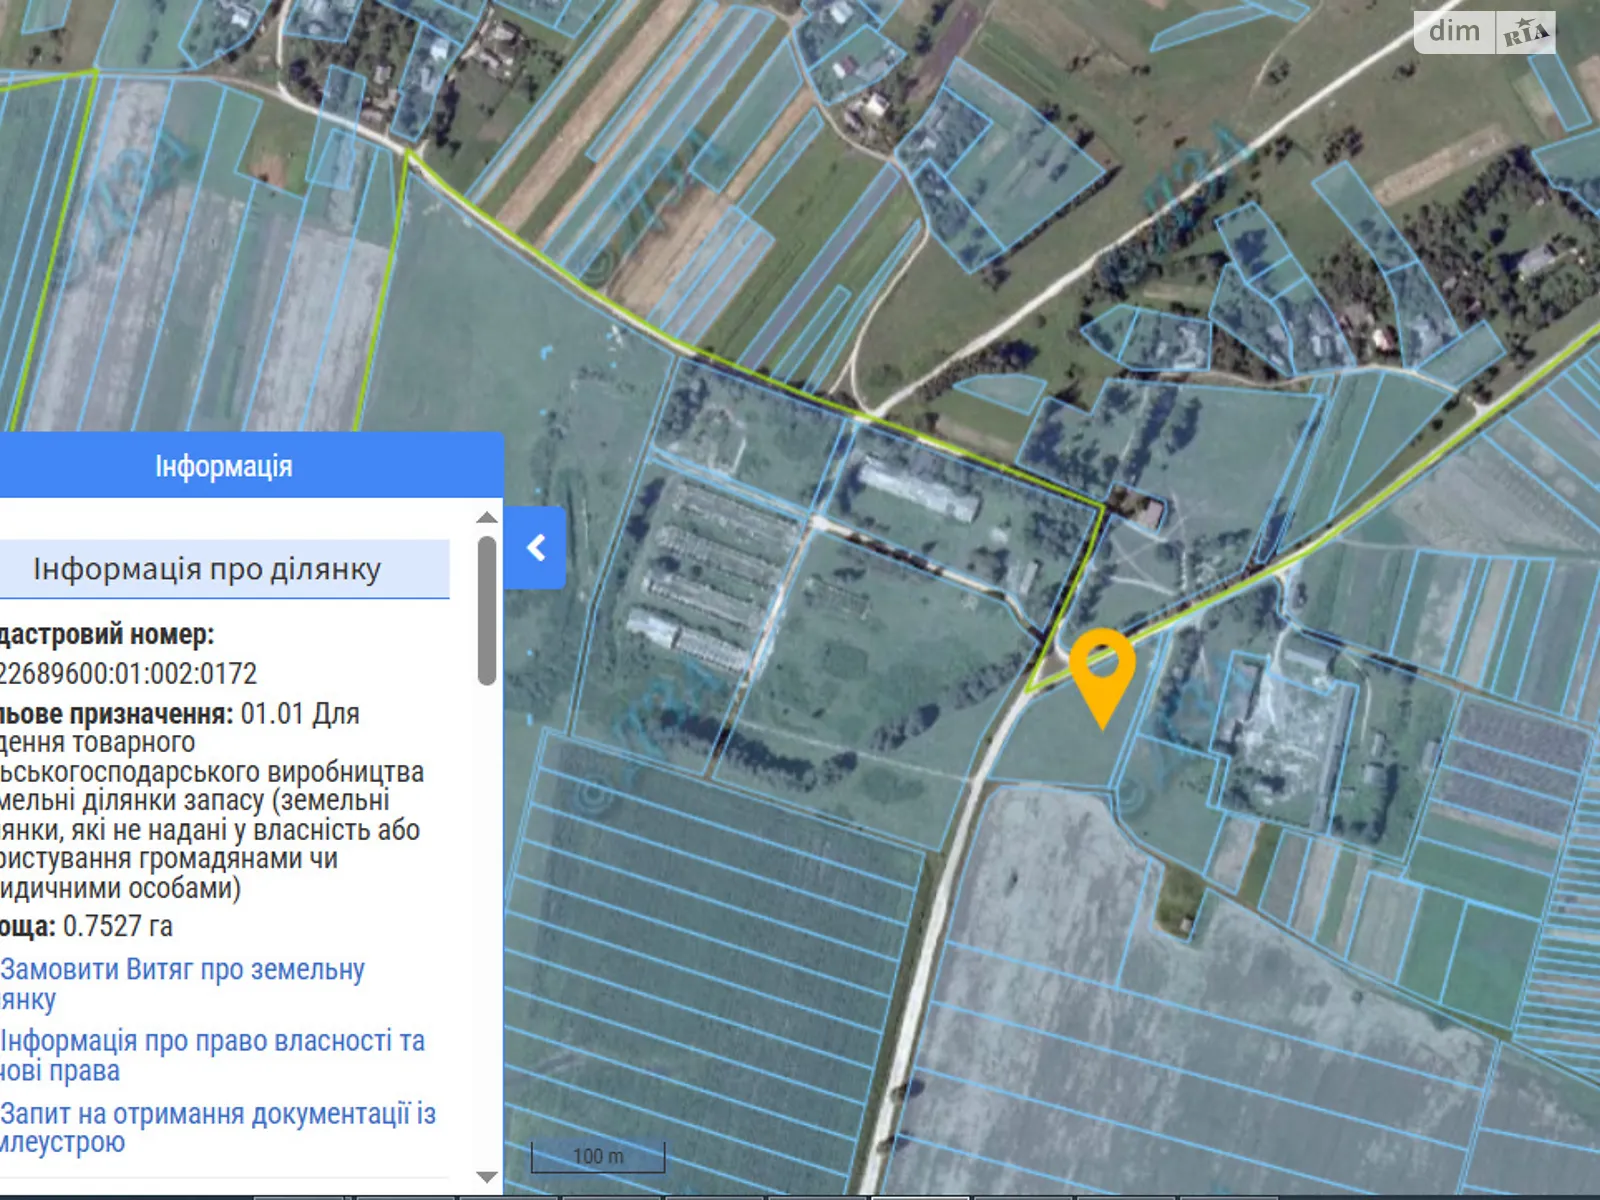Click the land purpose text '01.01 Для'
This screenshot has width=1600, height=1200.
300,714
